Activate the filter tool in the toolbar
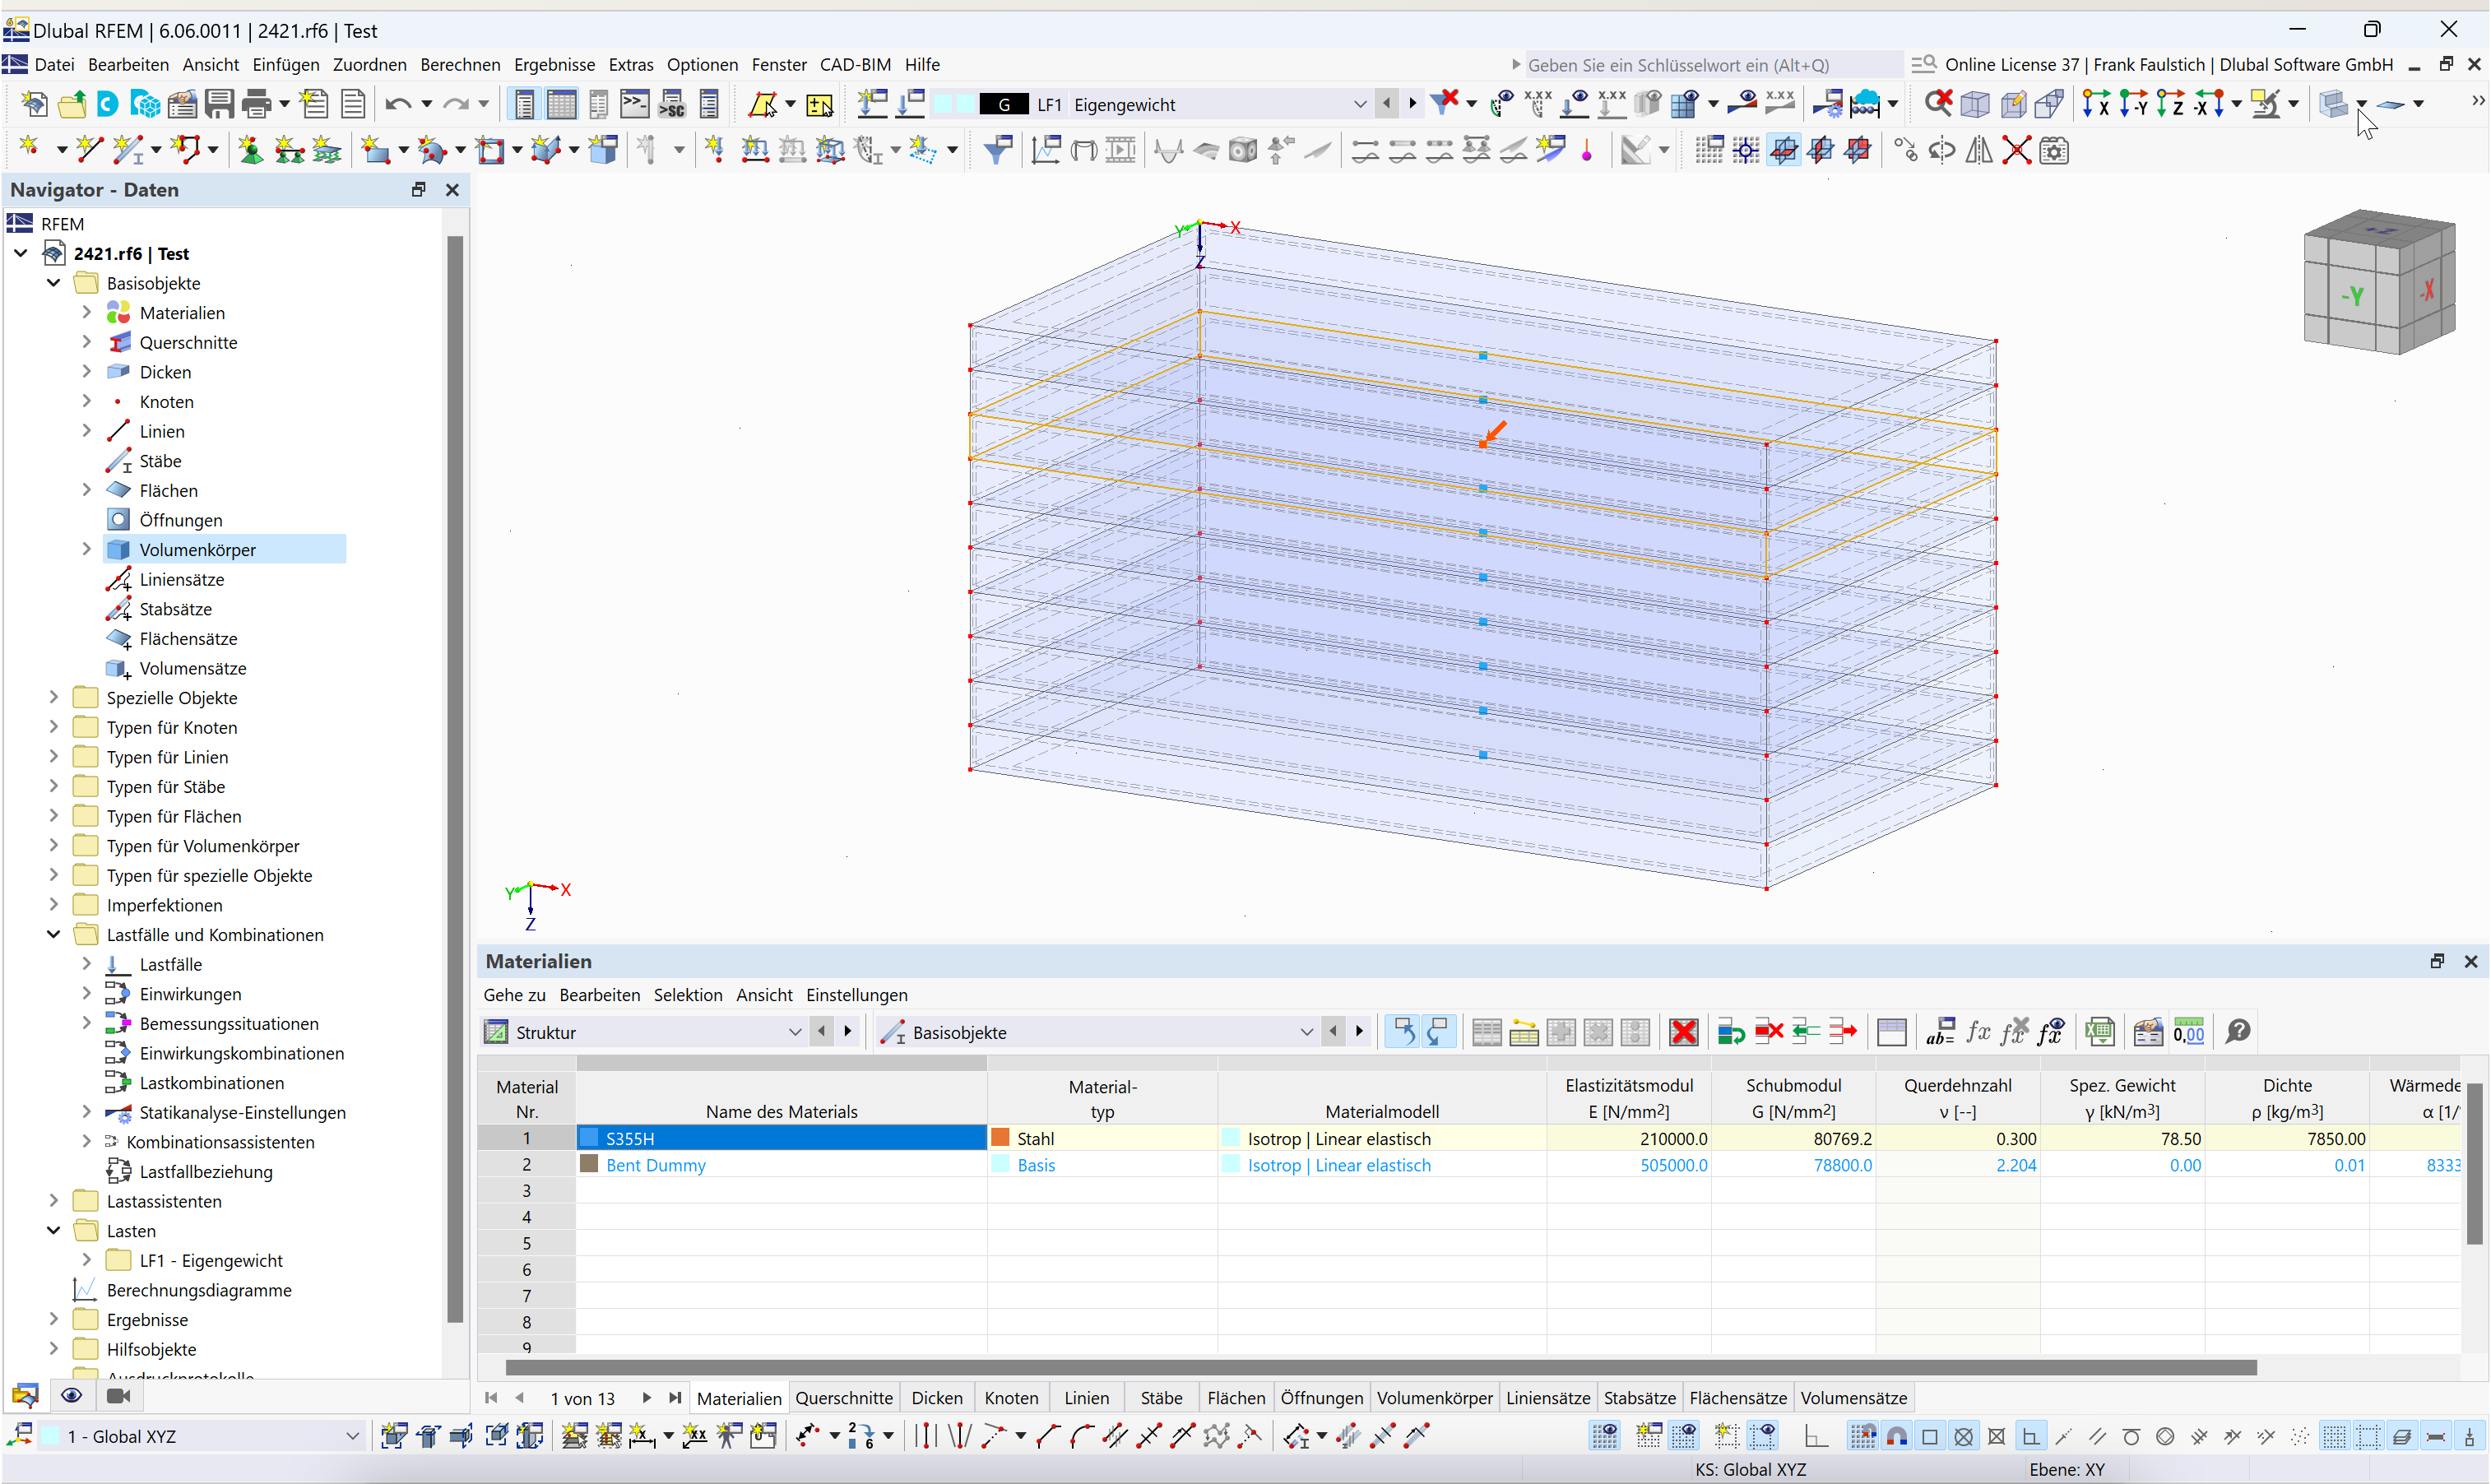This screenshot has width=2491, height=1484. click(x=997, y=149)
